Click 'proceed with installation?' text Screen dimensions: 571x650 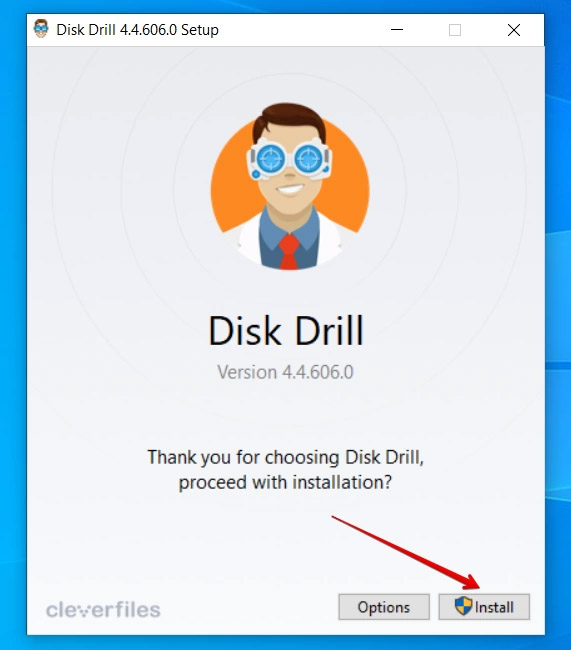point(285,483)
